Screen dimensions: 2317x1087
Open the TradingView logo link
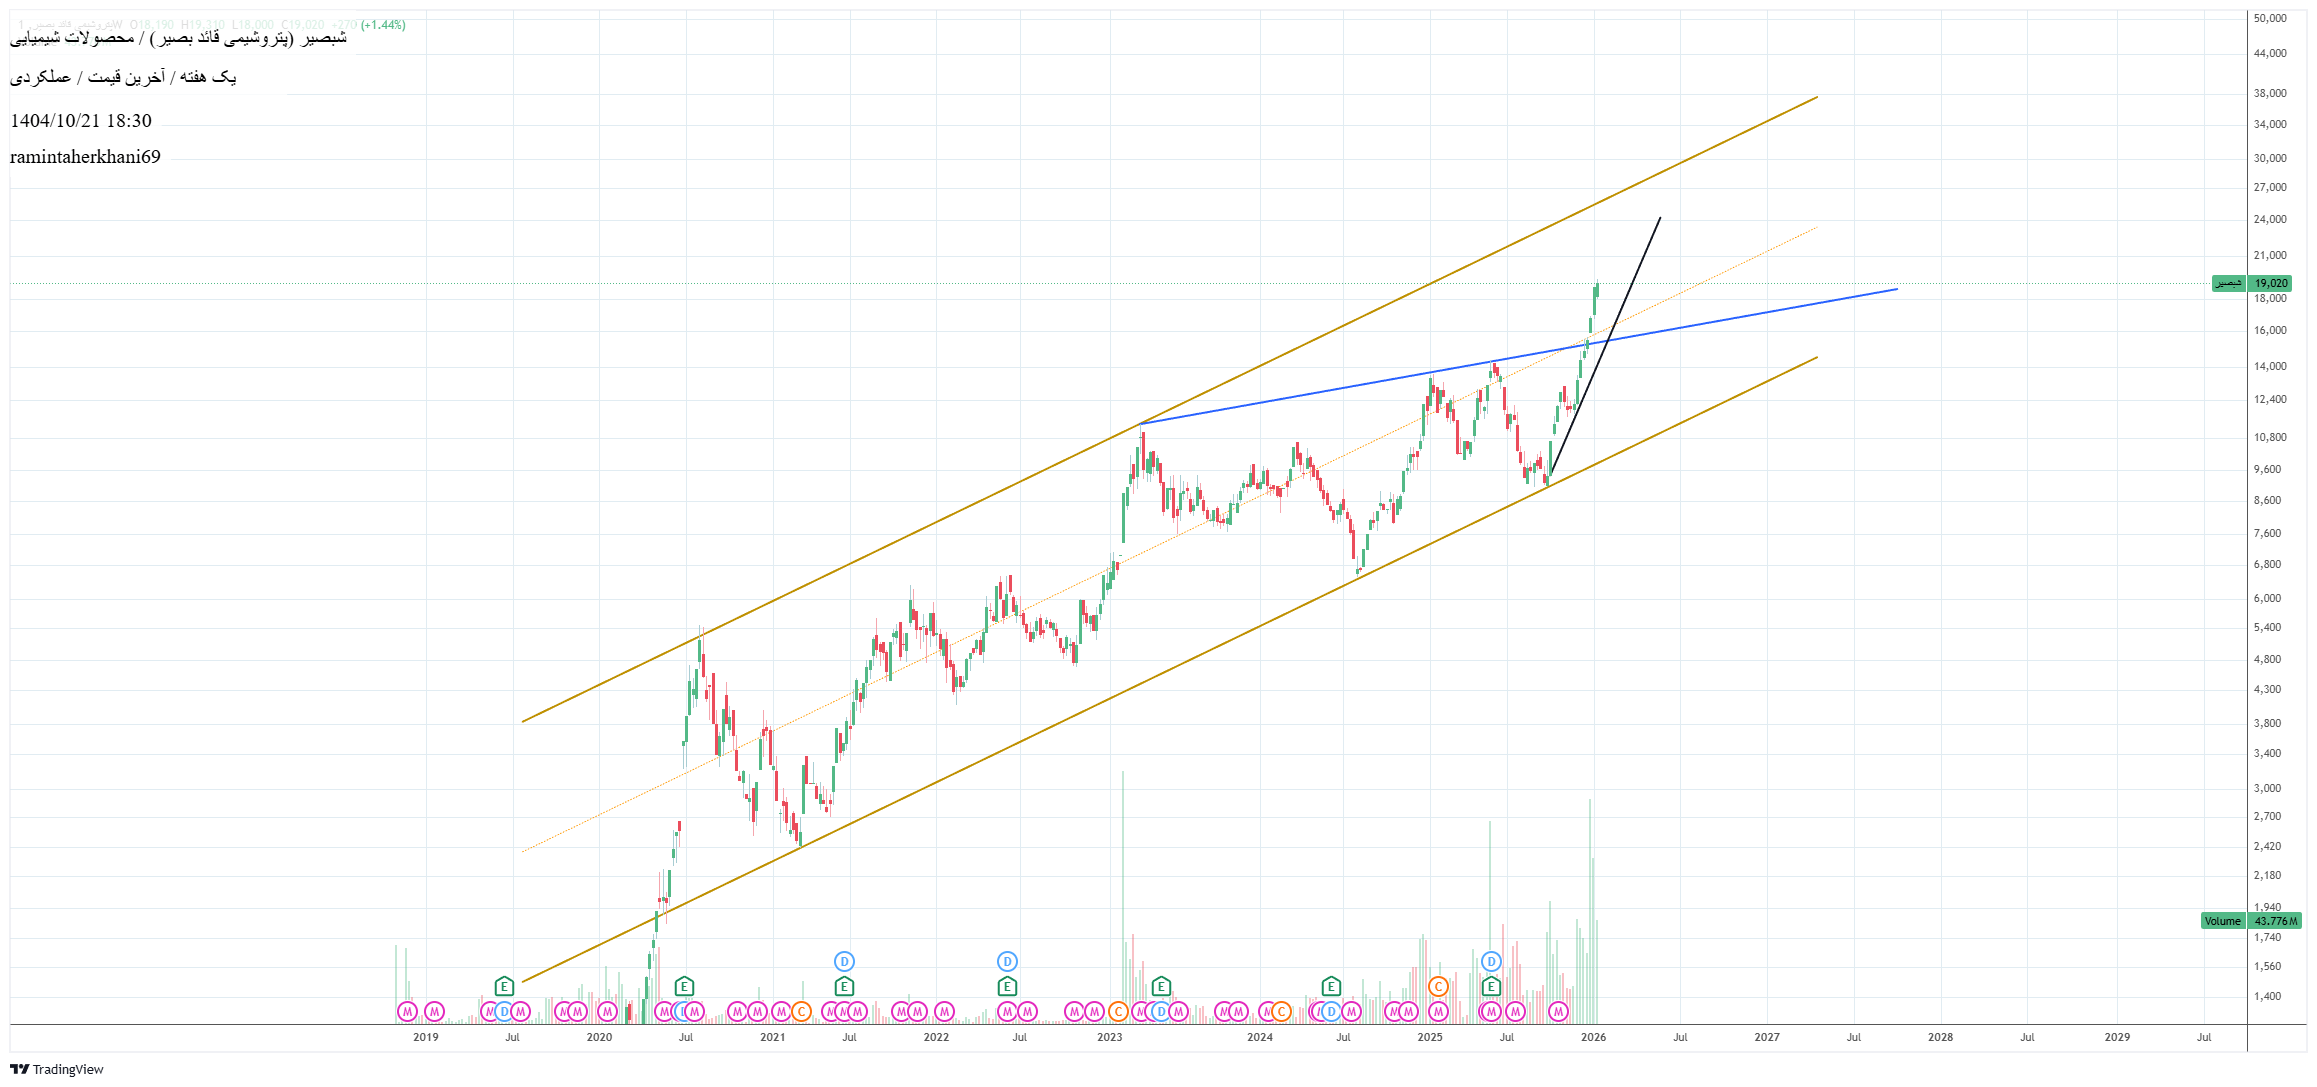tap(57, 1069)
